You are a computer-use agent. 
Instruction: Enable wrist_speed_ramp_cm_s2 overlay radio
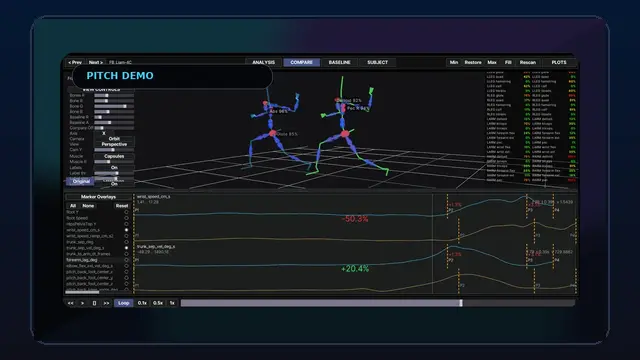pos(126,236)
